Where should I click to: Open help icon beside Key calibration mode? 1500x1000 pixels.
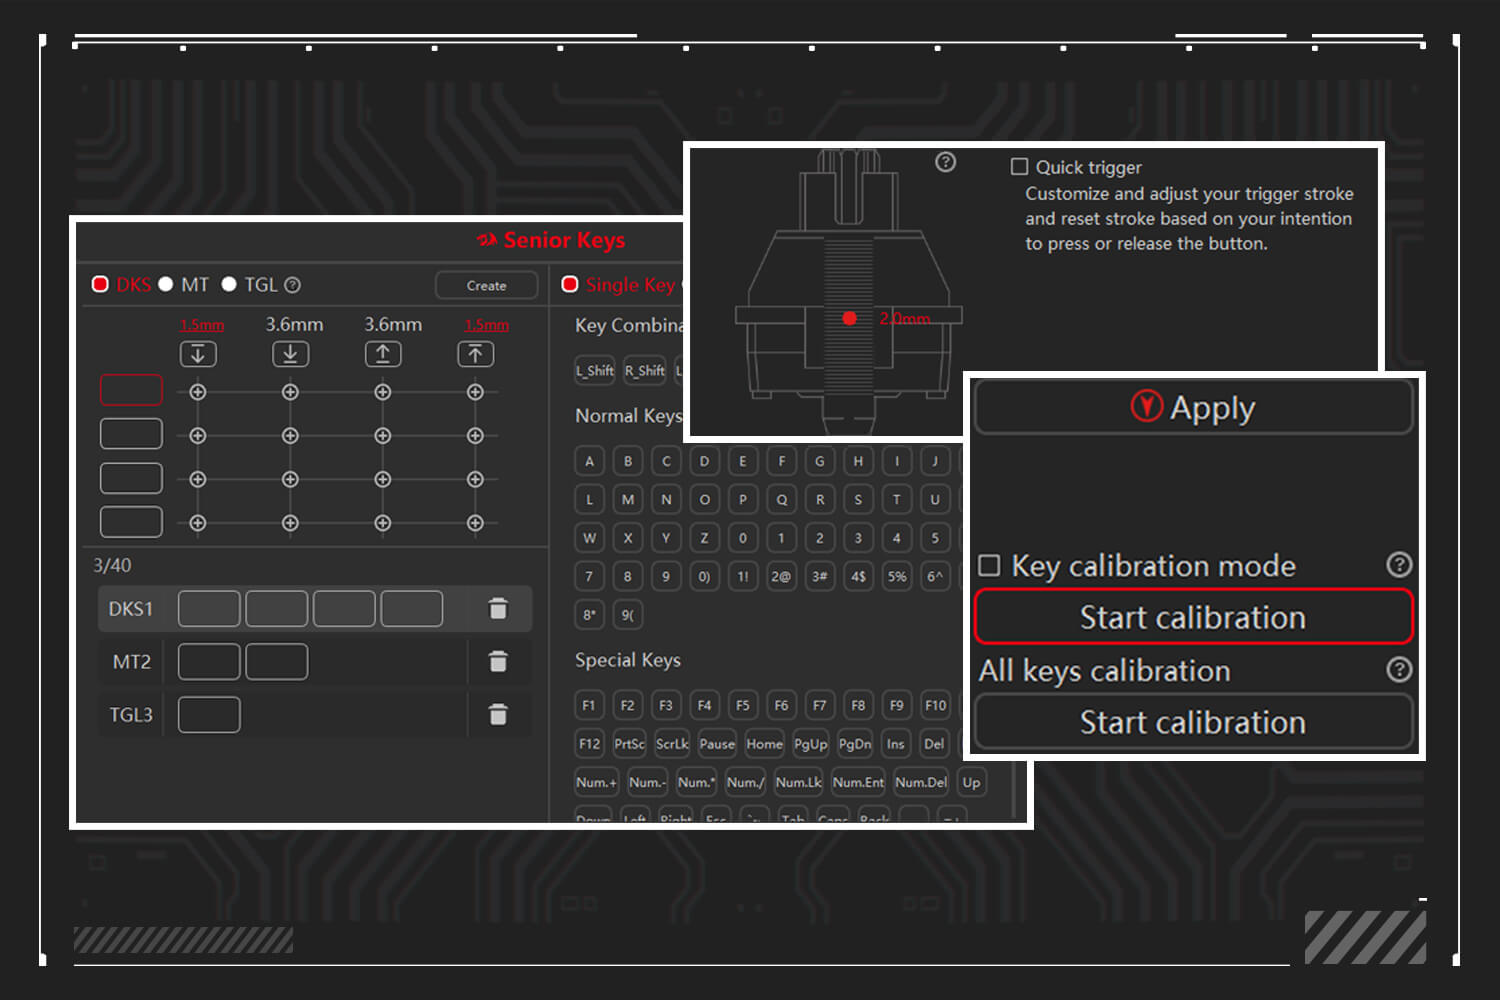coord(1399,565)
